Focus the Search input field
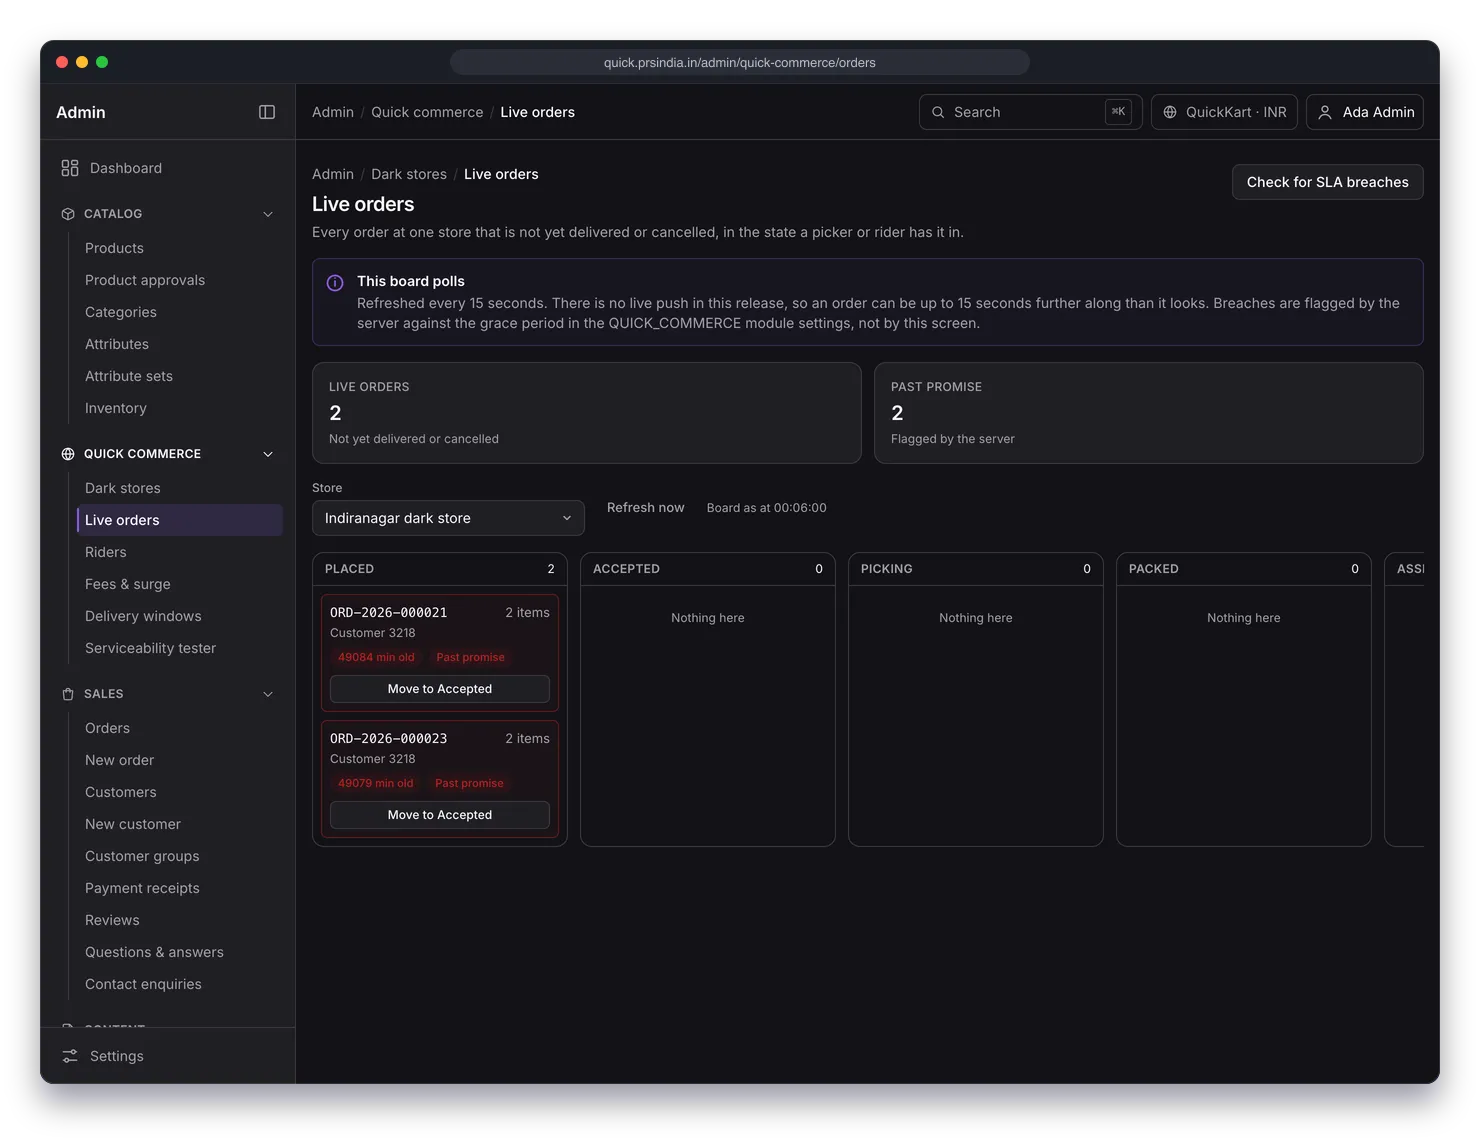1480x1140 pixels. (x=1030, y=112)
